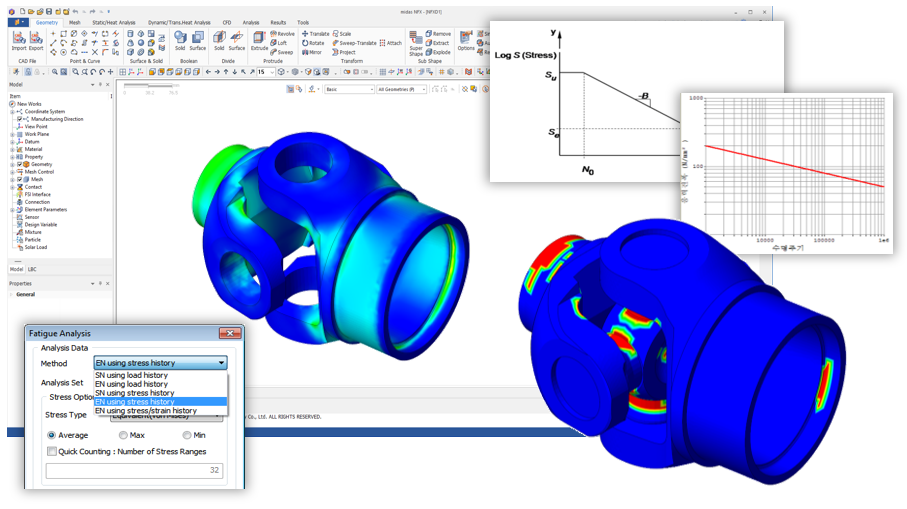
Task: Open the CFD ribbon tab
Action: point(227,23)
